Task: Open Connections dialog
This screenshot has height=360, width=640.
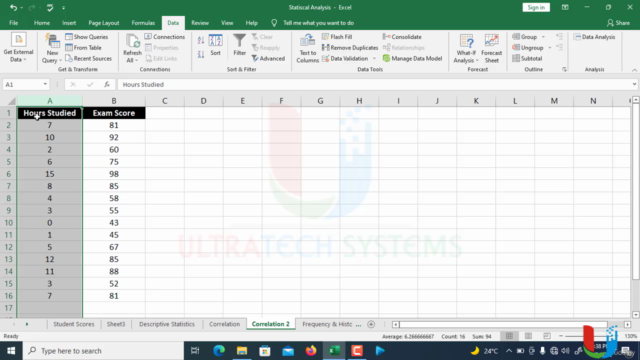Action: 164,37
